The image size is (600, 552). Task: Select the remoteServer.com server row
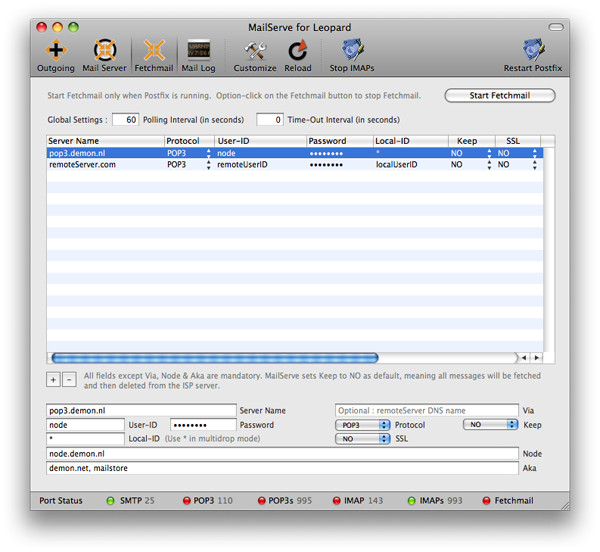click(295, 165)
